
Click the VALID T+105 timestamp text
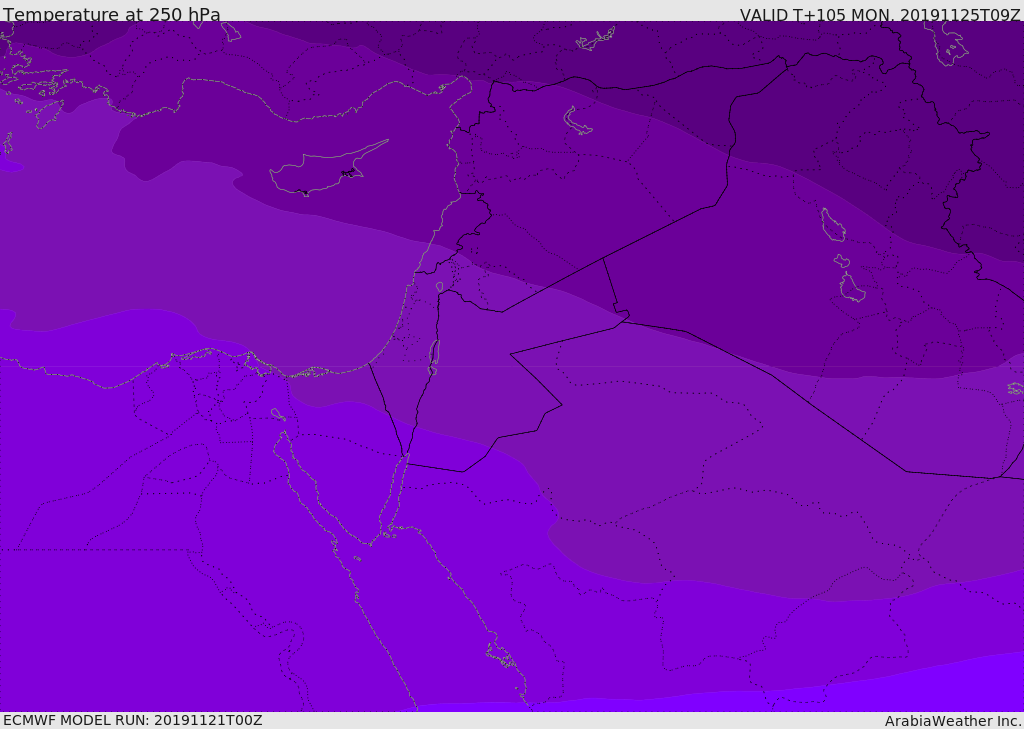click(x=879, y=15)
